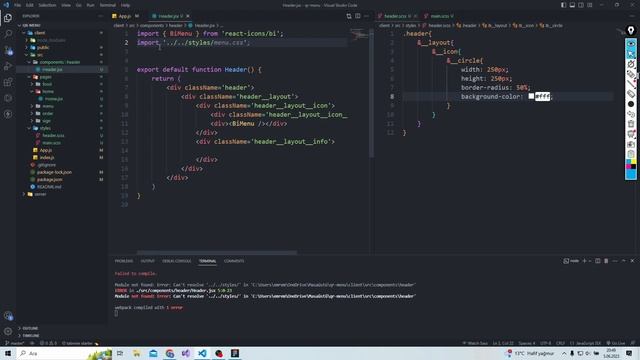Open package.json in explorer
This screenshot has width=640, height=360.
pos(49,180)
